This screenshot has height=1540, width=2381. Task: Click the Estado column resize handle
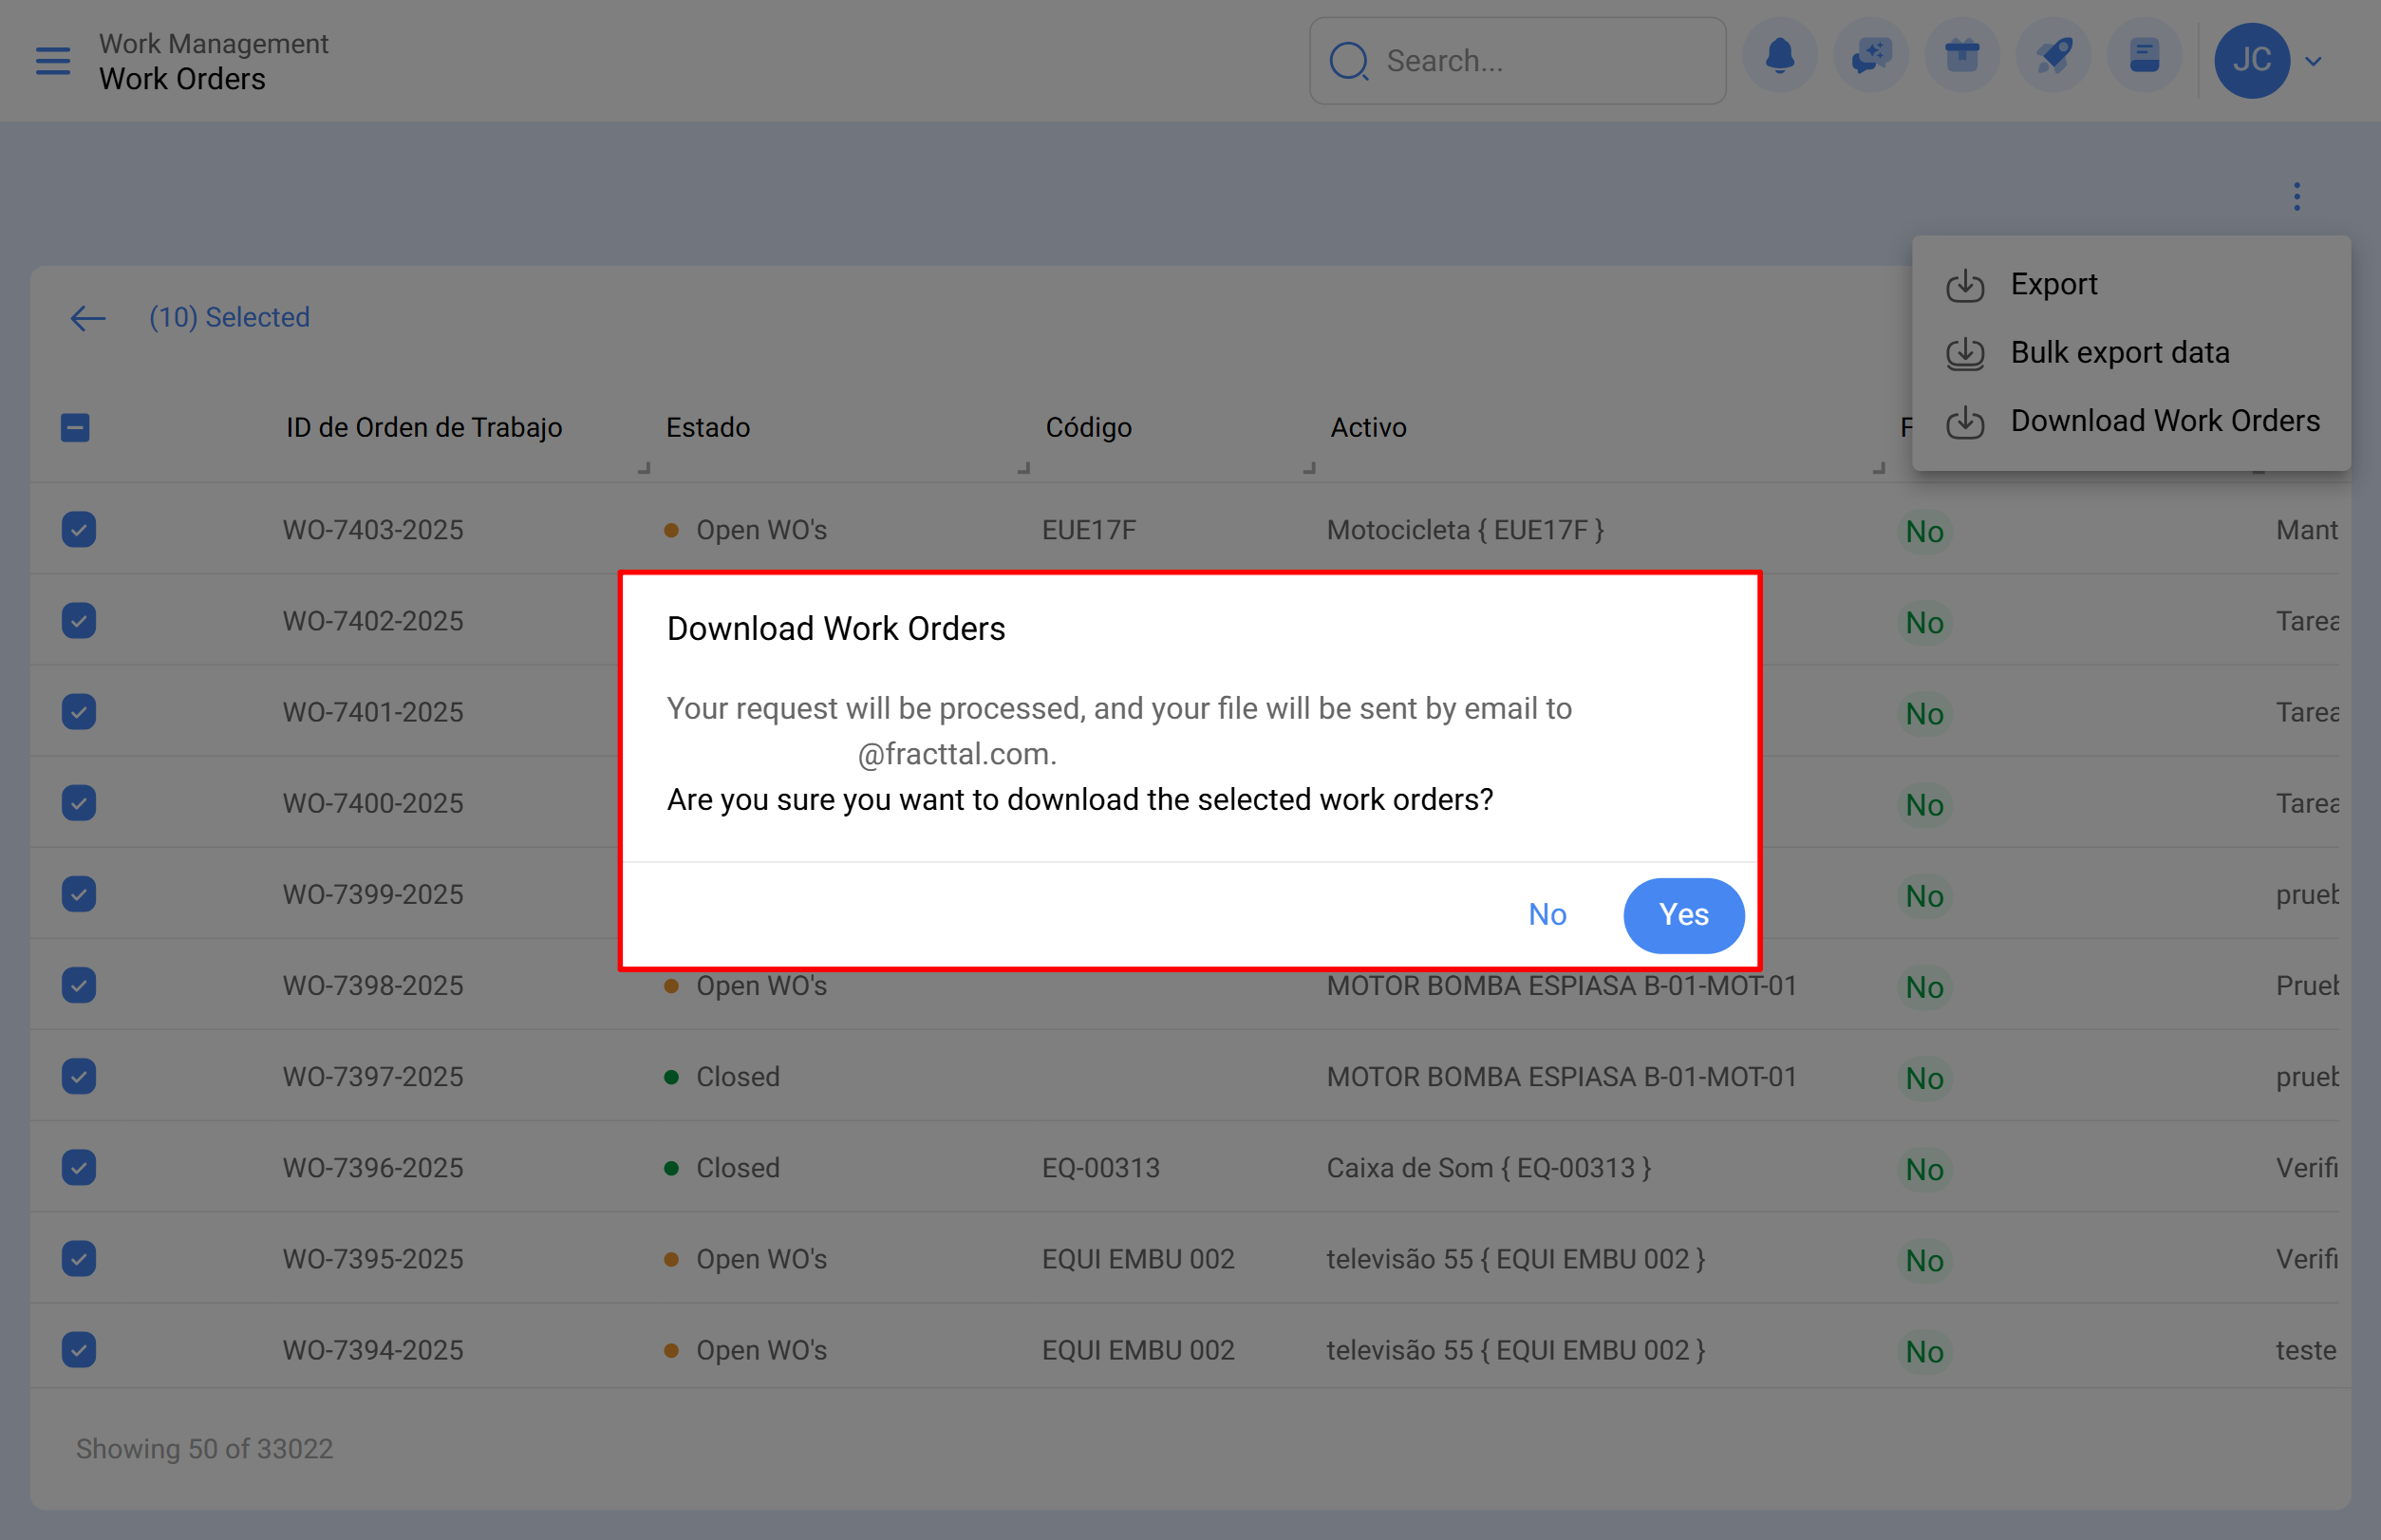tap(1024, 468)
